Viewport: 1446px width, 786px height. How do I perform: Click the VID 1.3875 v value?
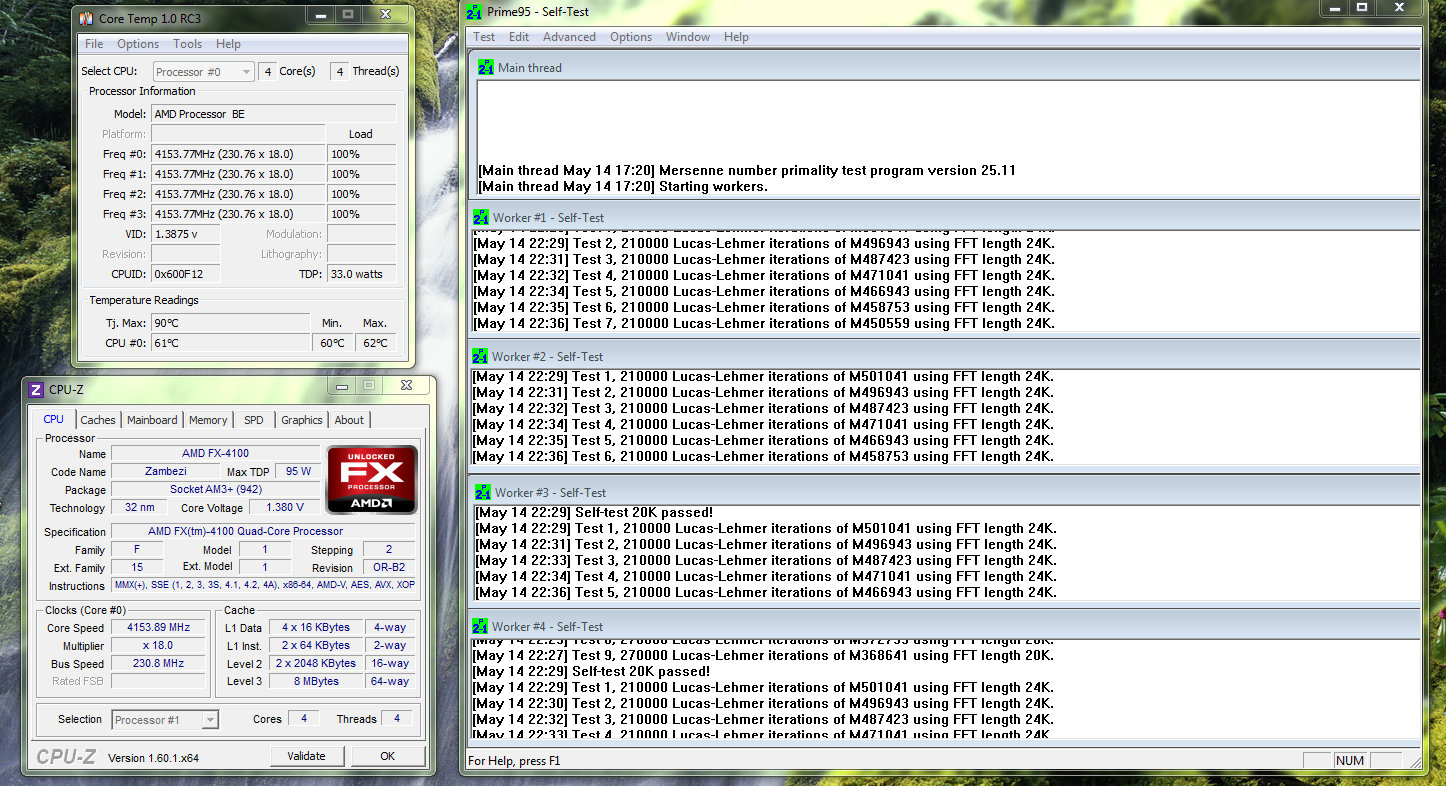pyautogui.click(x=185, y=234)
